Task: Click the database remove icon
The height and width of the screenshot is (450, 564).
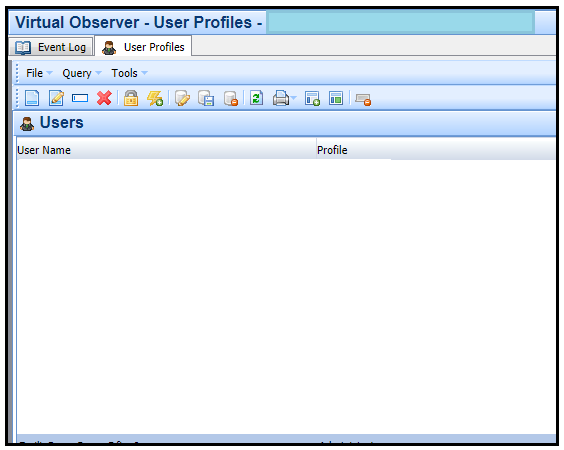Action: click(x=231, y=98)
